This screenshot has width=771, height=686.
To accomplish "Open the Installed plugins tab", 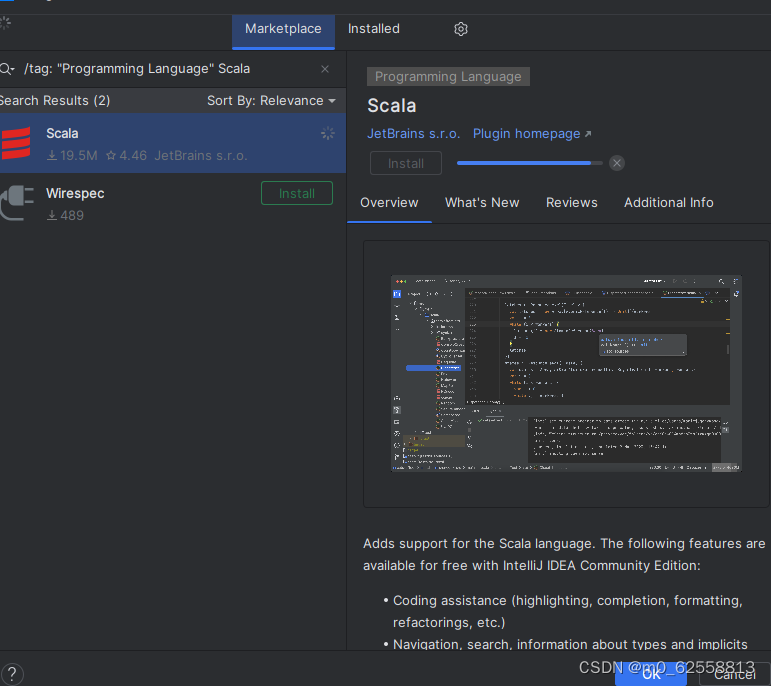I will point(374,29).
